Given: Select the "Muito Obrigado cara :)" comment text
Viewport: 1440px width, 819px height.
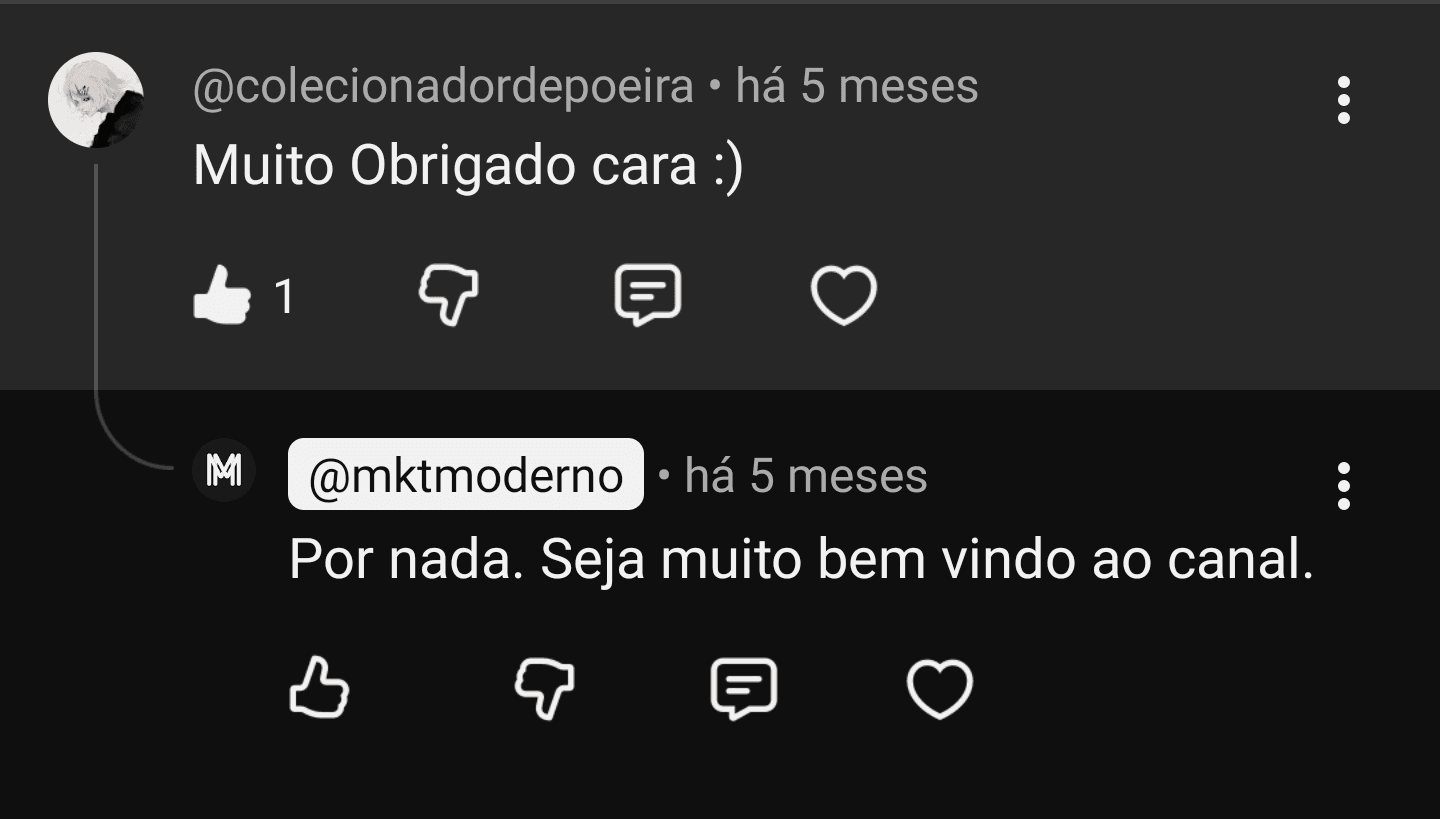Looking at the screenshot, I should [468, 165].
